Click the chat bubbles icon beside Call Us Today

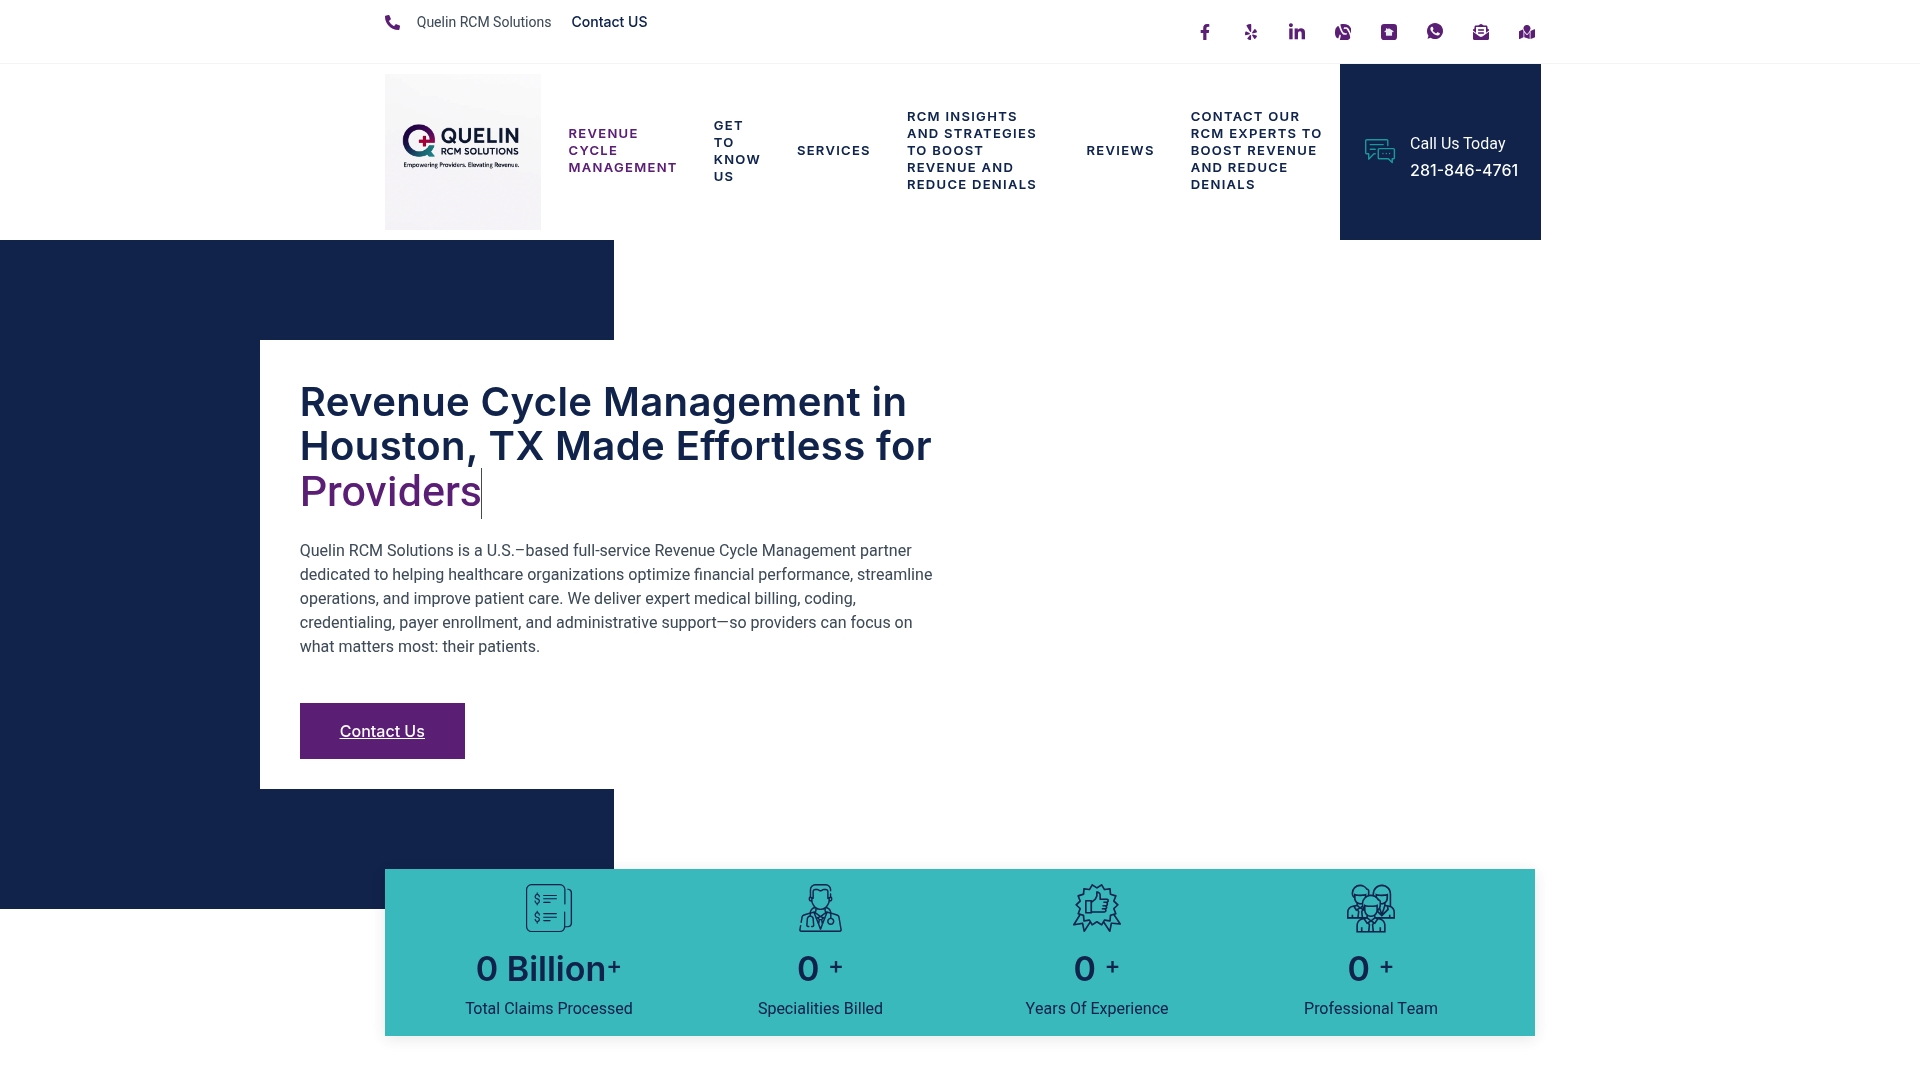coord(1380,151)
